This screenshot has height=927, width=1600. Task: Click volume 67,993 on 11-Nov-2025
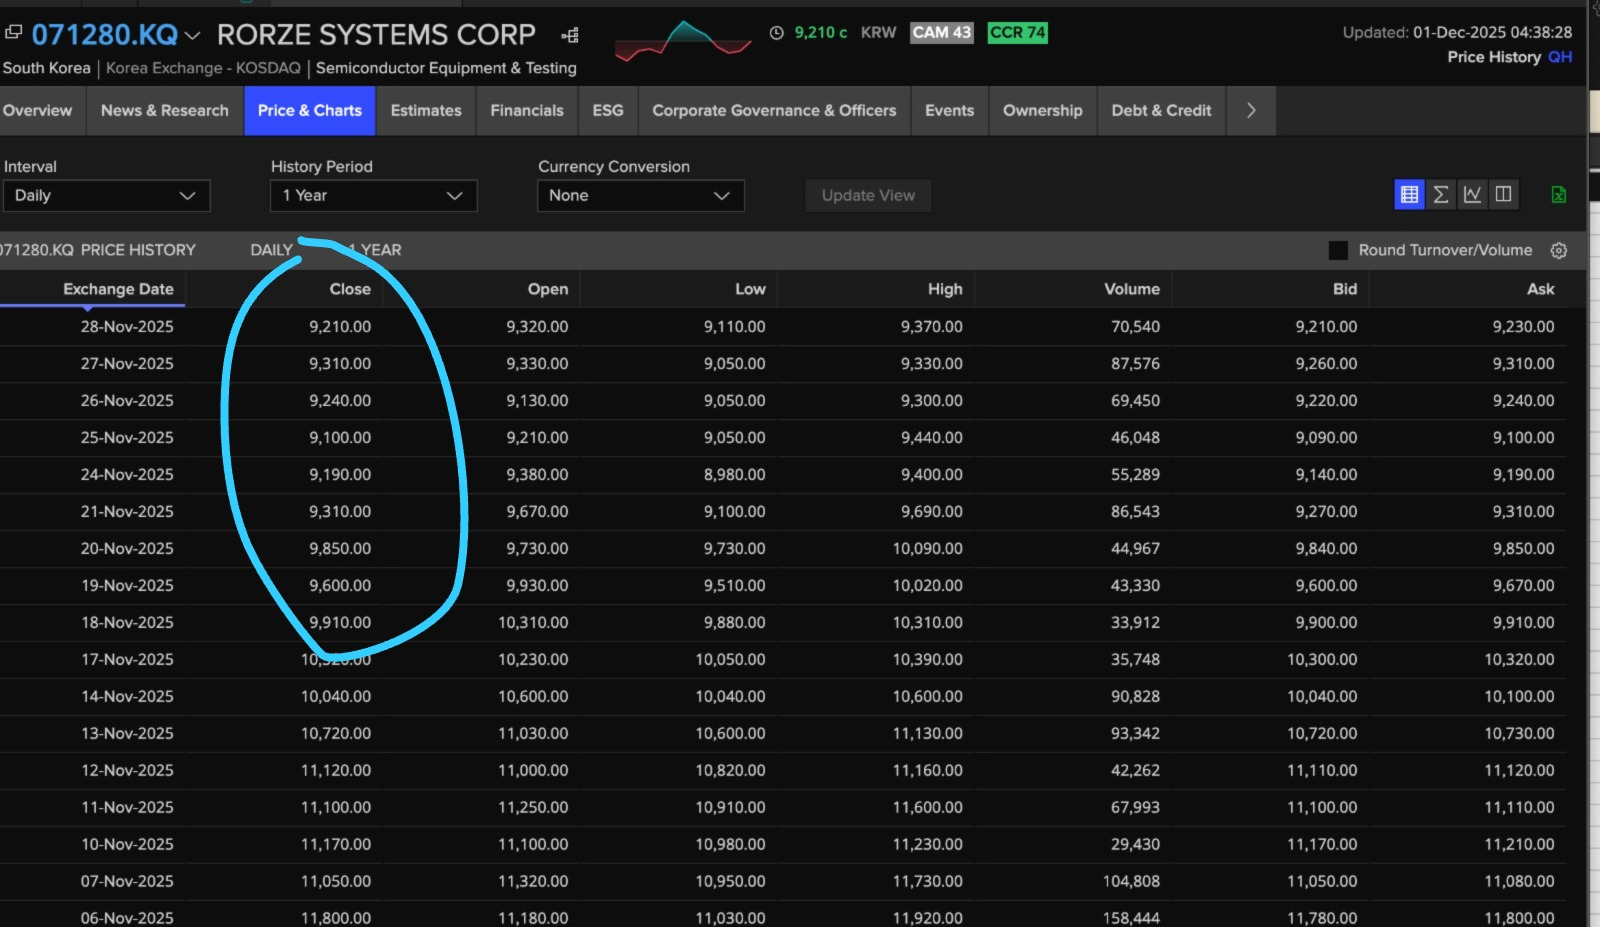click(1135, 807)
